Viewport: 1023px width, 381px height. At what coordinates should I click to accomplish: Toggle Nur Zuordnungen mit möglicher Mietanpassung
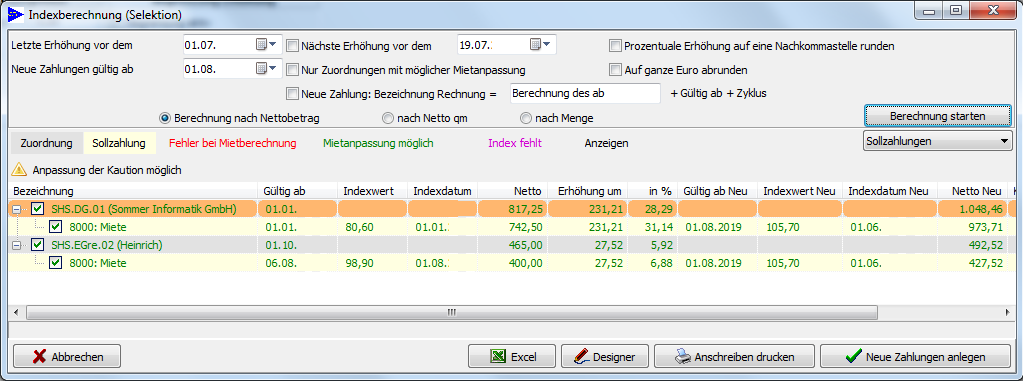(x=292, y=69)
